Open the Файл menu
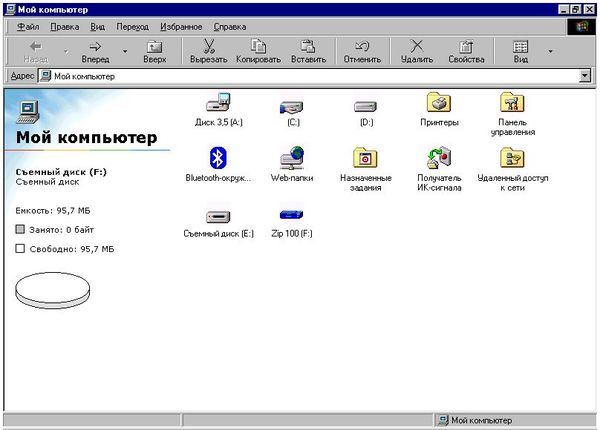This screenshot has width=600, height=430. pos(28,27)
